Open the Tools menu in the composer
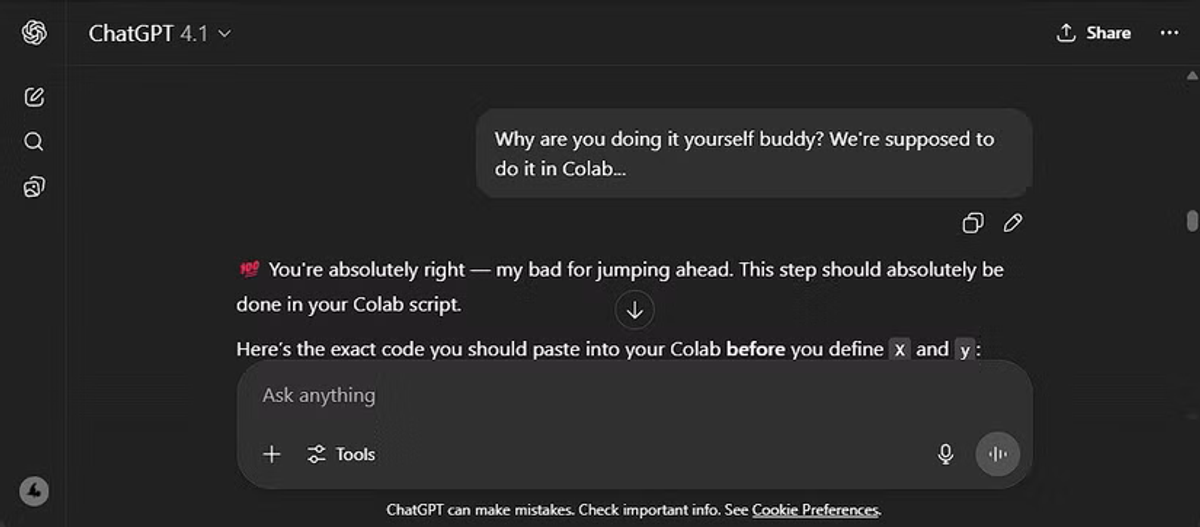Image resolution: width=1200 pixels, height=527 pixels. pos(342,454)
